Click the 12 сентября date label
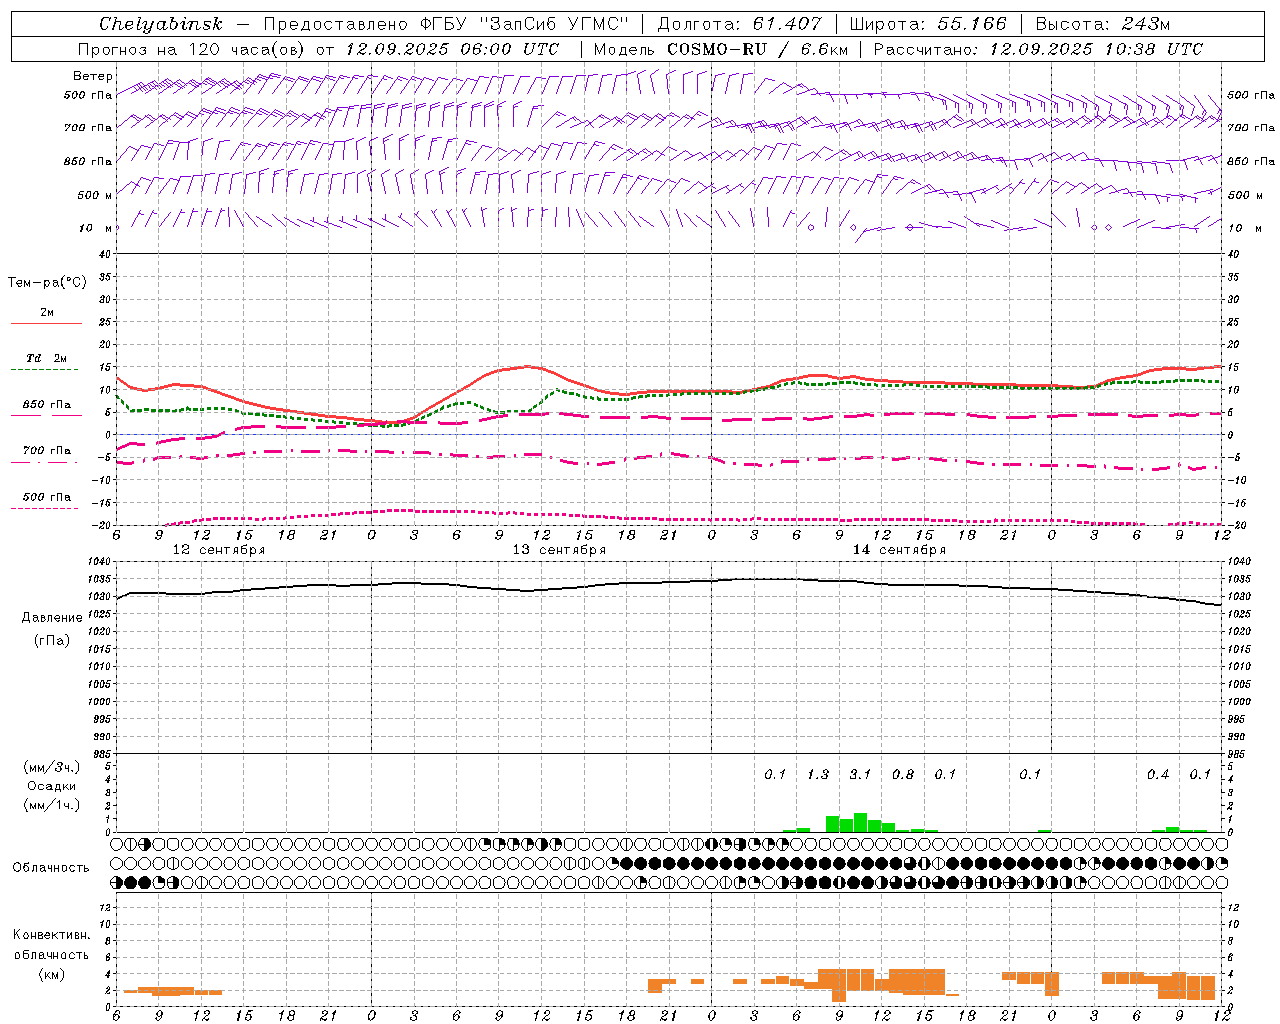The width and height of the screenshot is (1280, 1024). (219, 550)
